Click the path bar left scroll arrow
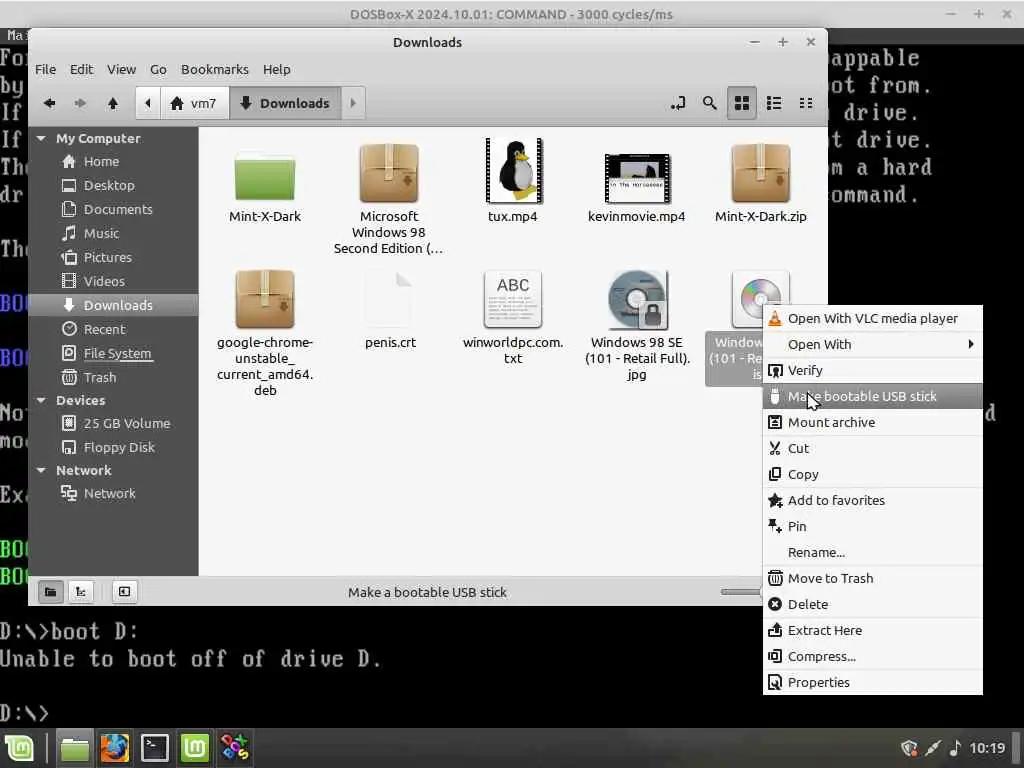The width and height of the screenshot is (1024, 768). click(x=148, y=103)
